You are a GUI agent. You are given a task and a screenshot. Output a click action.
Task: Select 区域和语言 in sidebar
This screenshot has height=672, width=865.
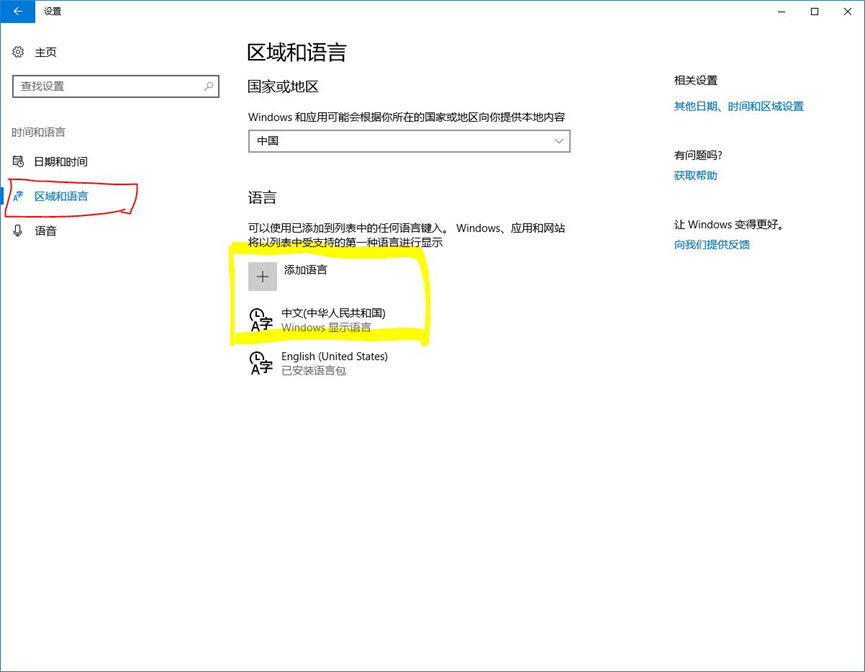click(61, 196)
